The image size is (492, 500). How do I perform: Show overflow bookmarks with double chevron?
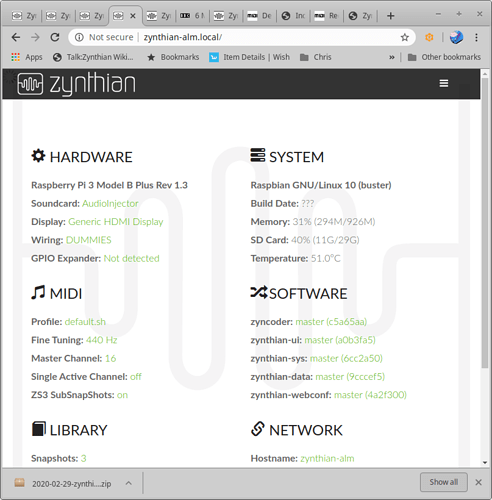[392, 57]
